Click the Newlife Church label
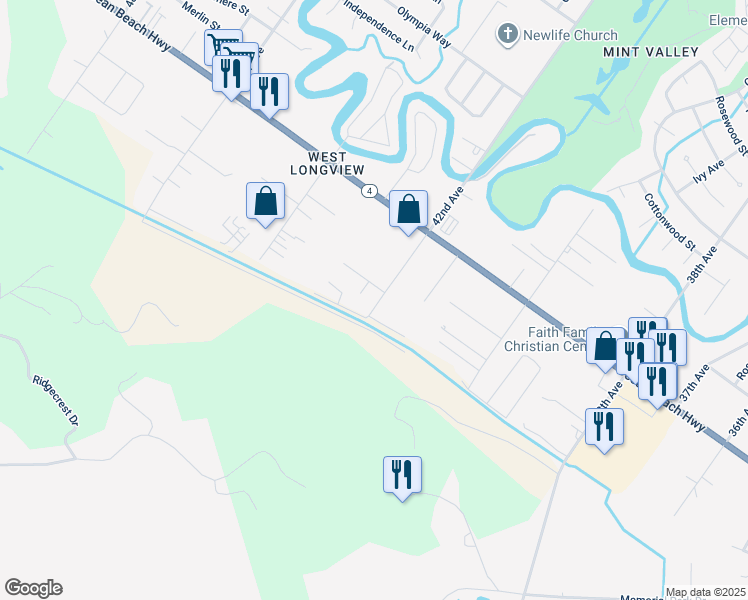This screenshot has height=600, width=748. click(570, 35)
